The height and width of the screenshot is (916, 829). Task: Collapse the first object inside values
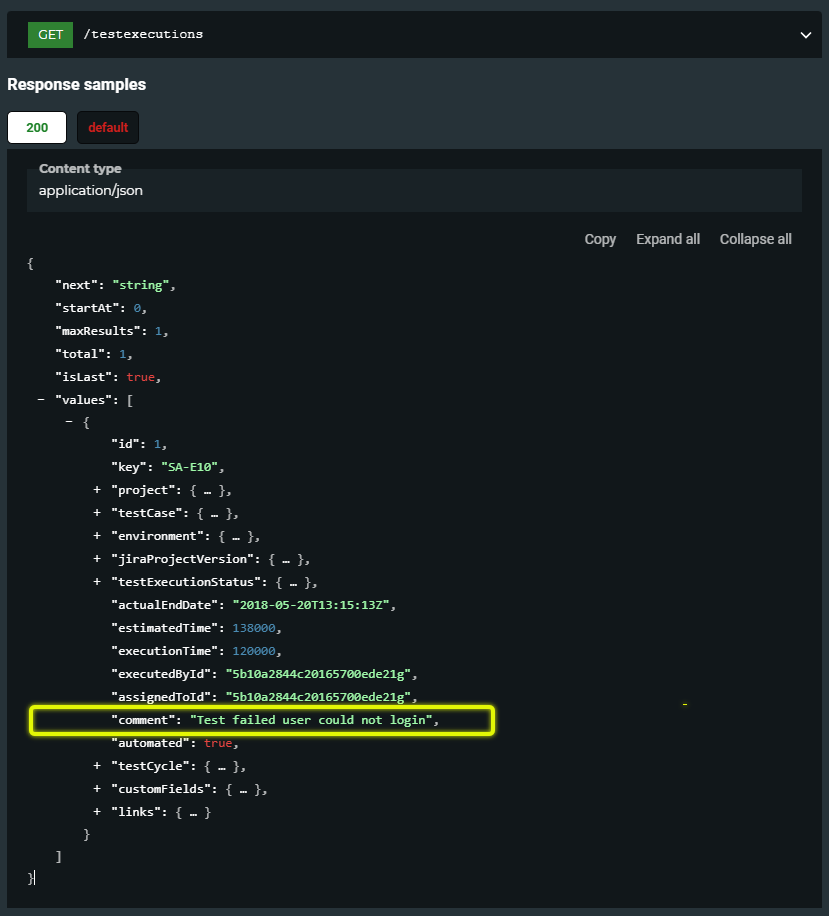tap(69, 422)
